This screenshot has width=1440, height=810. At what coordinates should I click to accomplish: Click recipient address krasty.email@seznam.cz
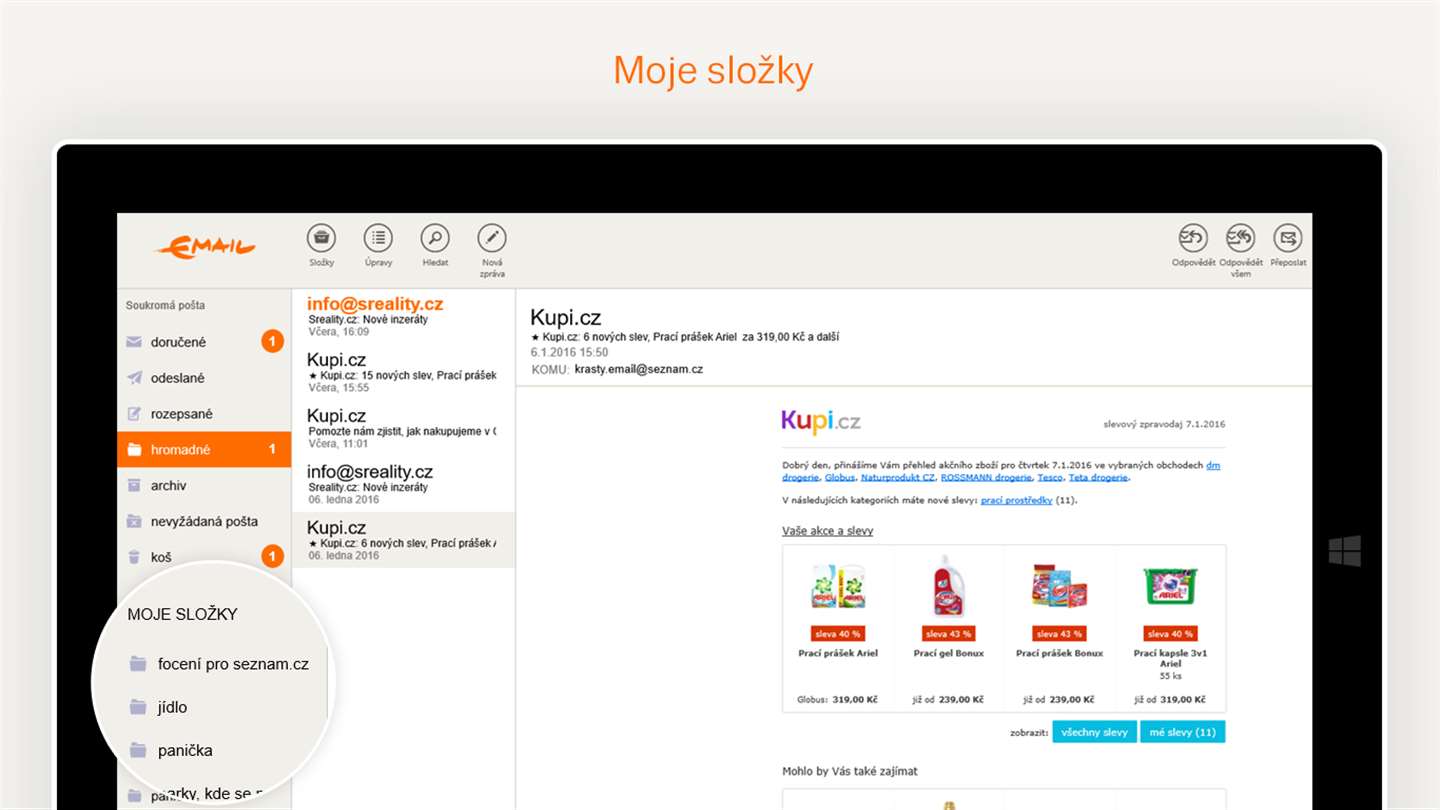[x=639, y=369]
